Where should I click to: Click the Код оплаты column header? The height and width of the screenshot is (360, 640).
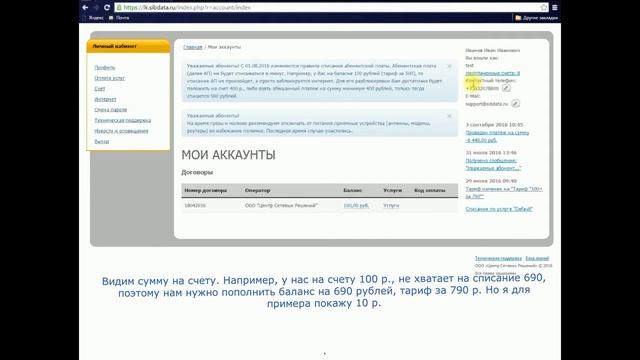click(429, 191)
